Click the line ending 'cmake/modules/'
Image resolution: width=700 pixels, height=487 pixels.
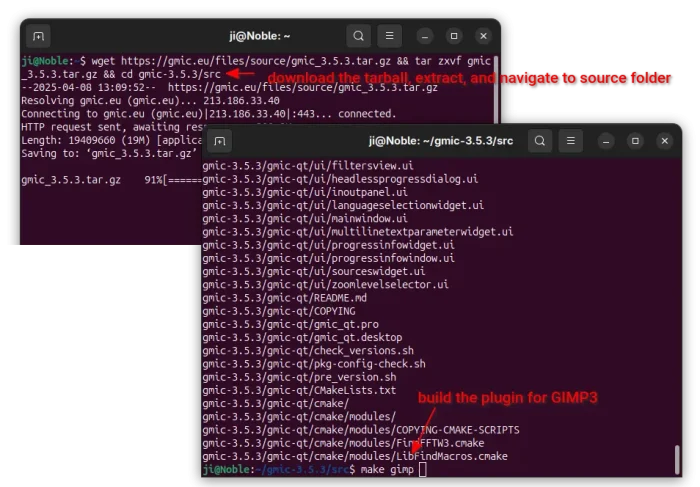pyautogui.click(x=299, y=416)
